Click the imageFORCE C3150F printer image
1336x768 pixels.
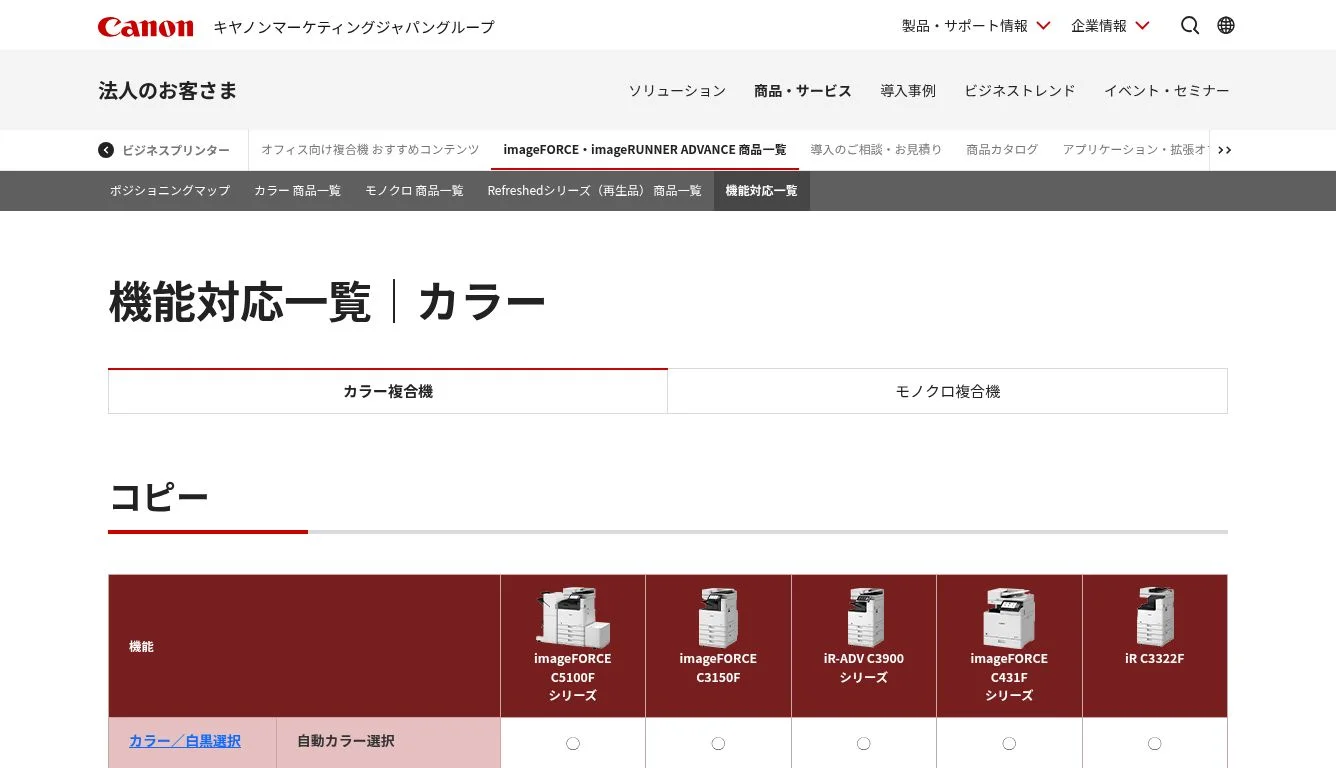718,617
